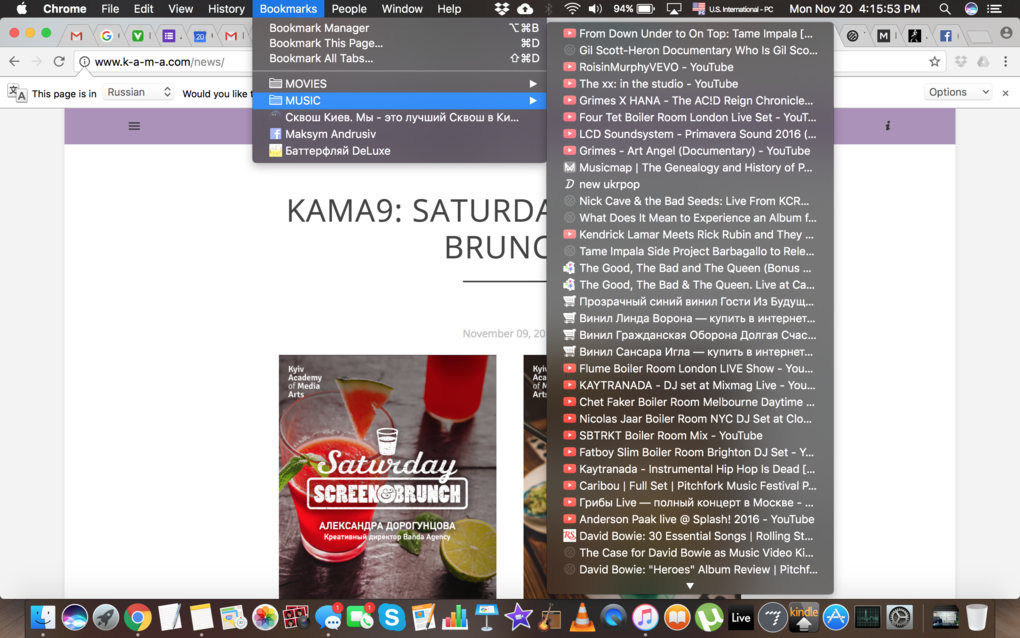This screenshot has width=1020, height=638.
Task: Select the MUSIC bookmarks folder
Action: 399,101
